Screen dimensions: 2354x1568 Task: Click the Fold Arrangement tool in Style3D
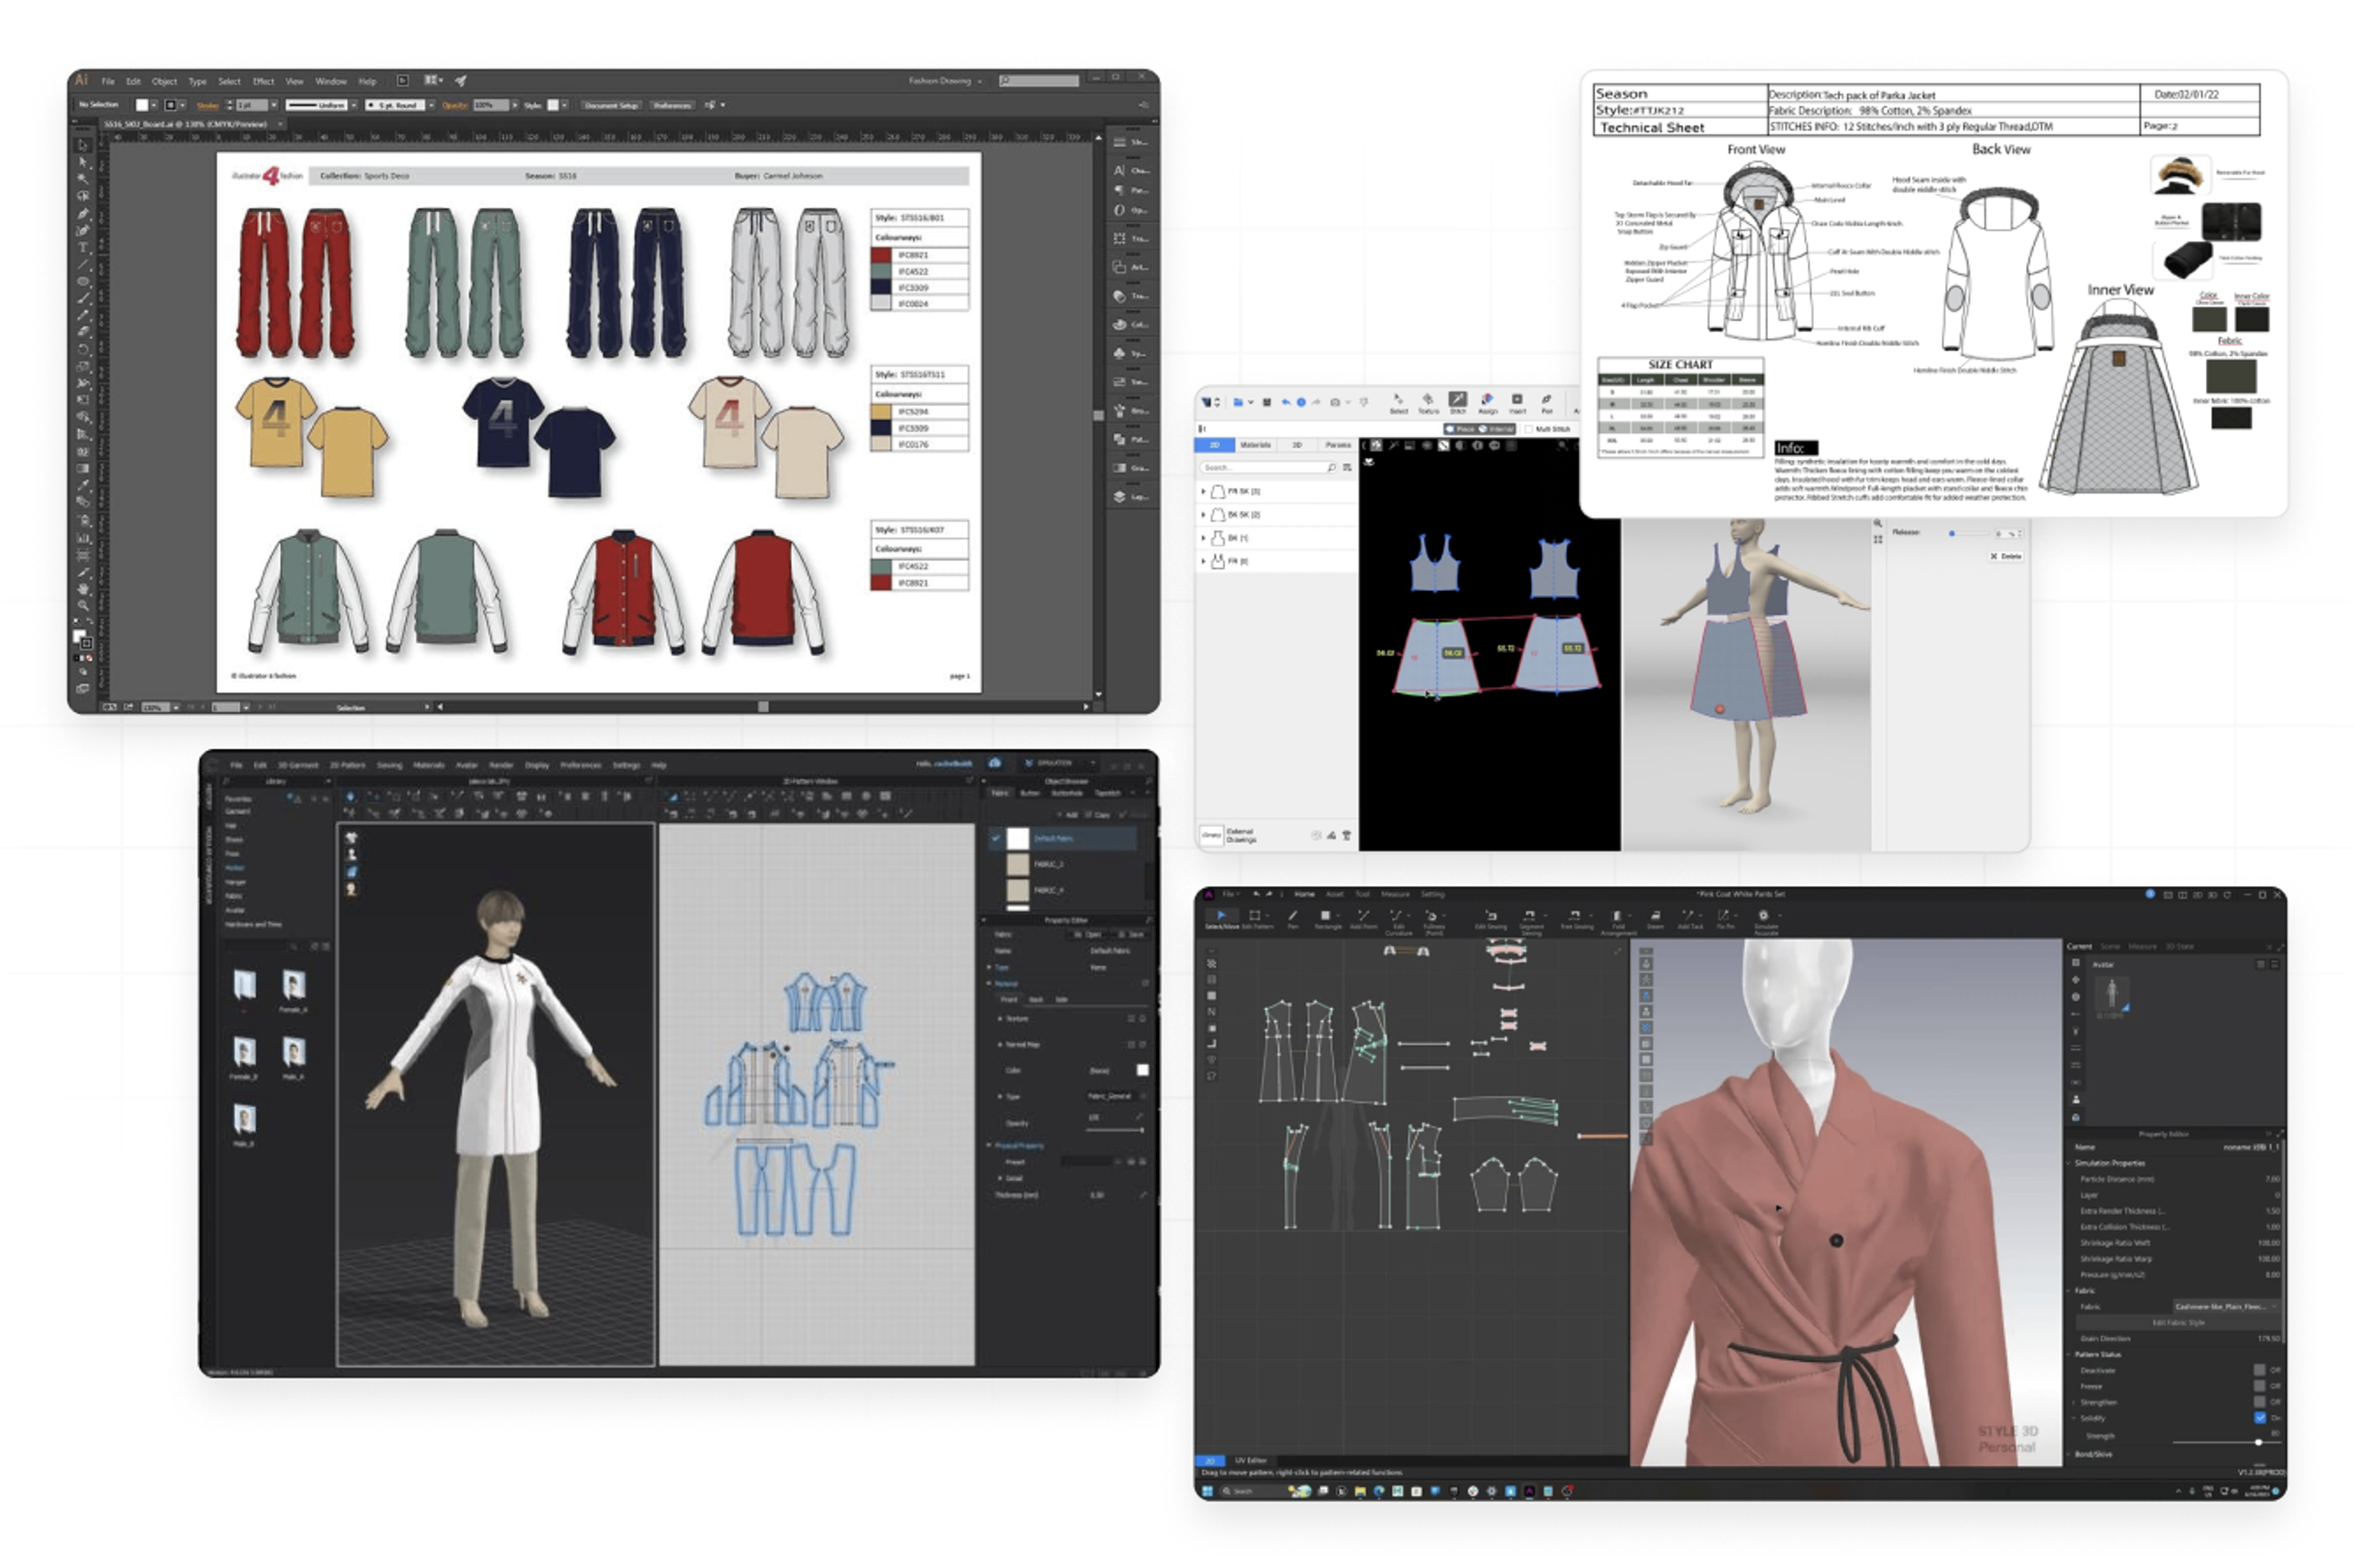pyautogui.click(x=1617, y=921)
